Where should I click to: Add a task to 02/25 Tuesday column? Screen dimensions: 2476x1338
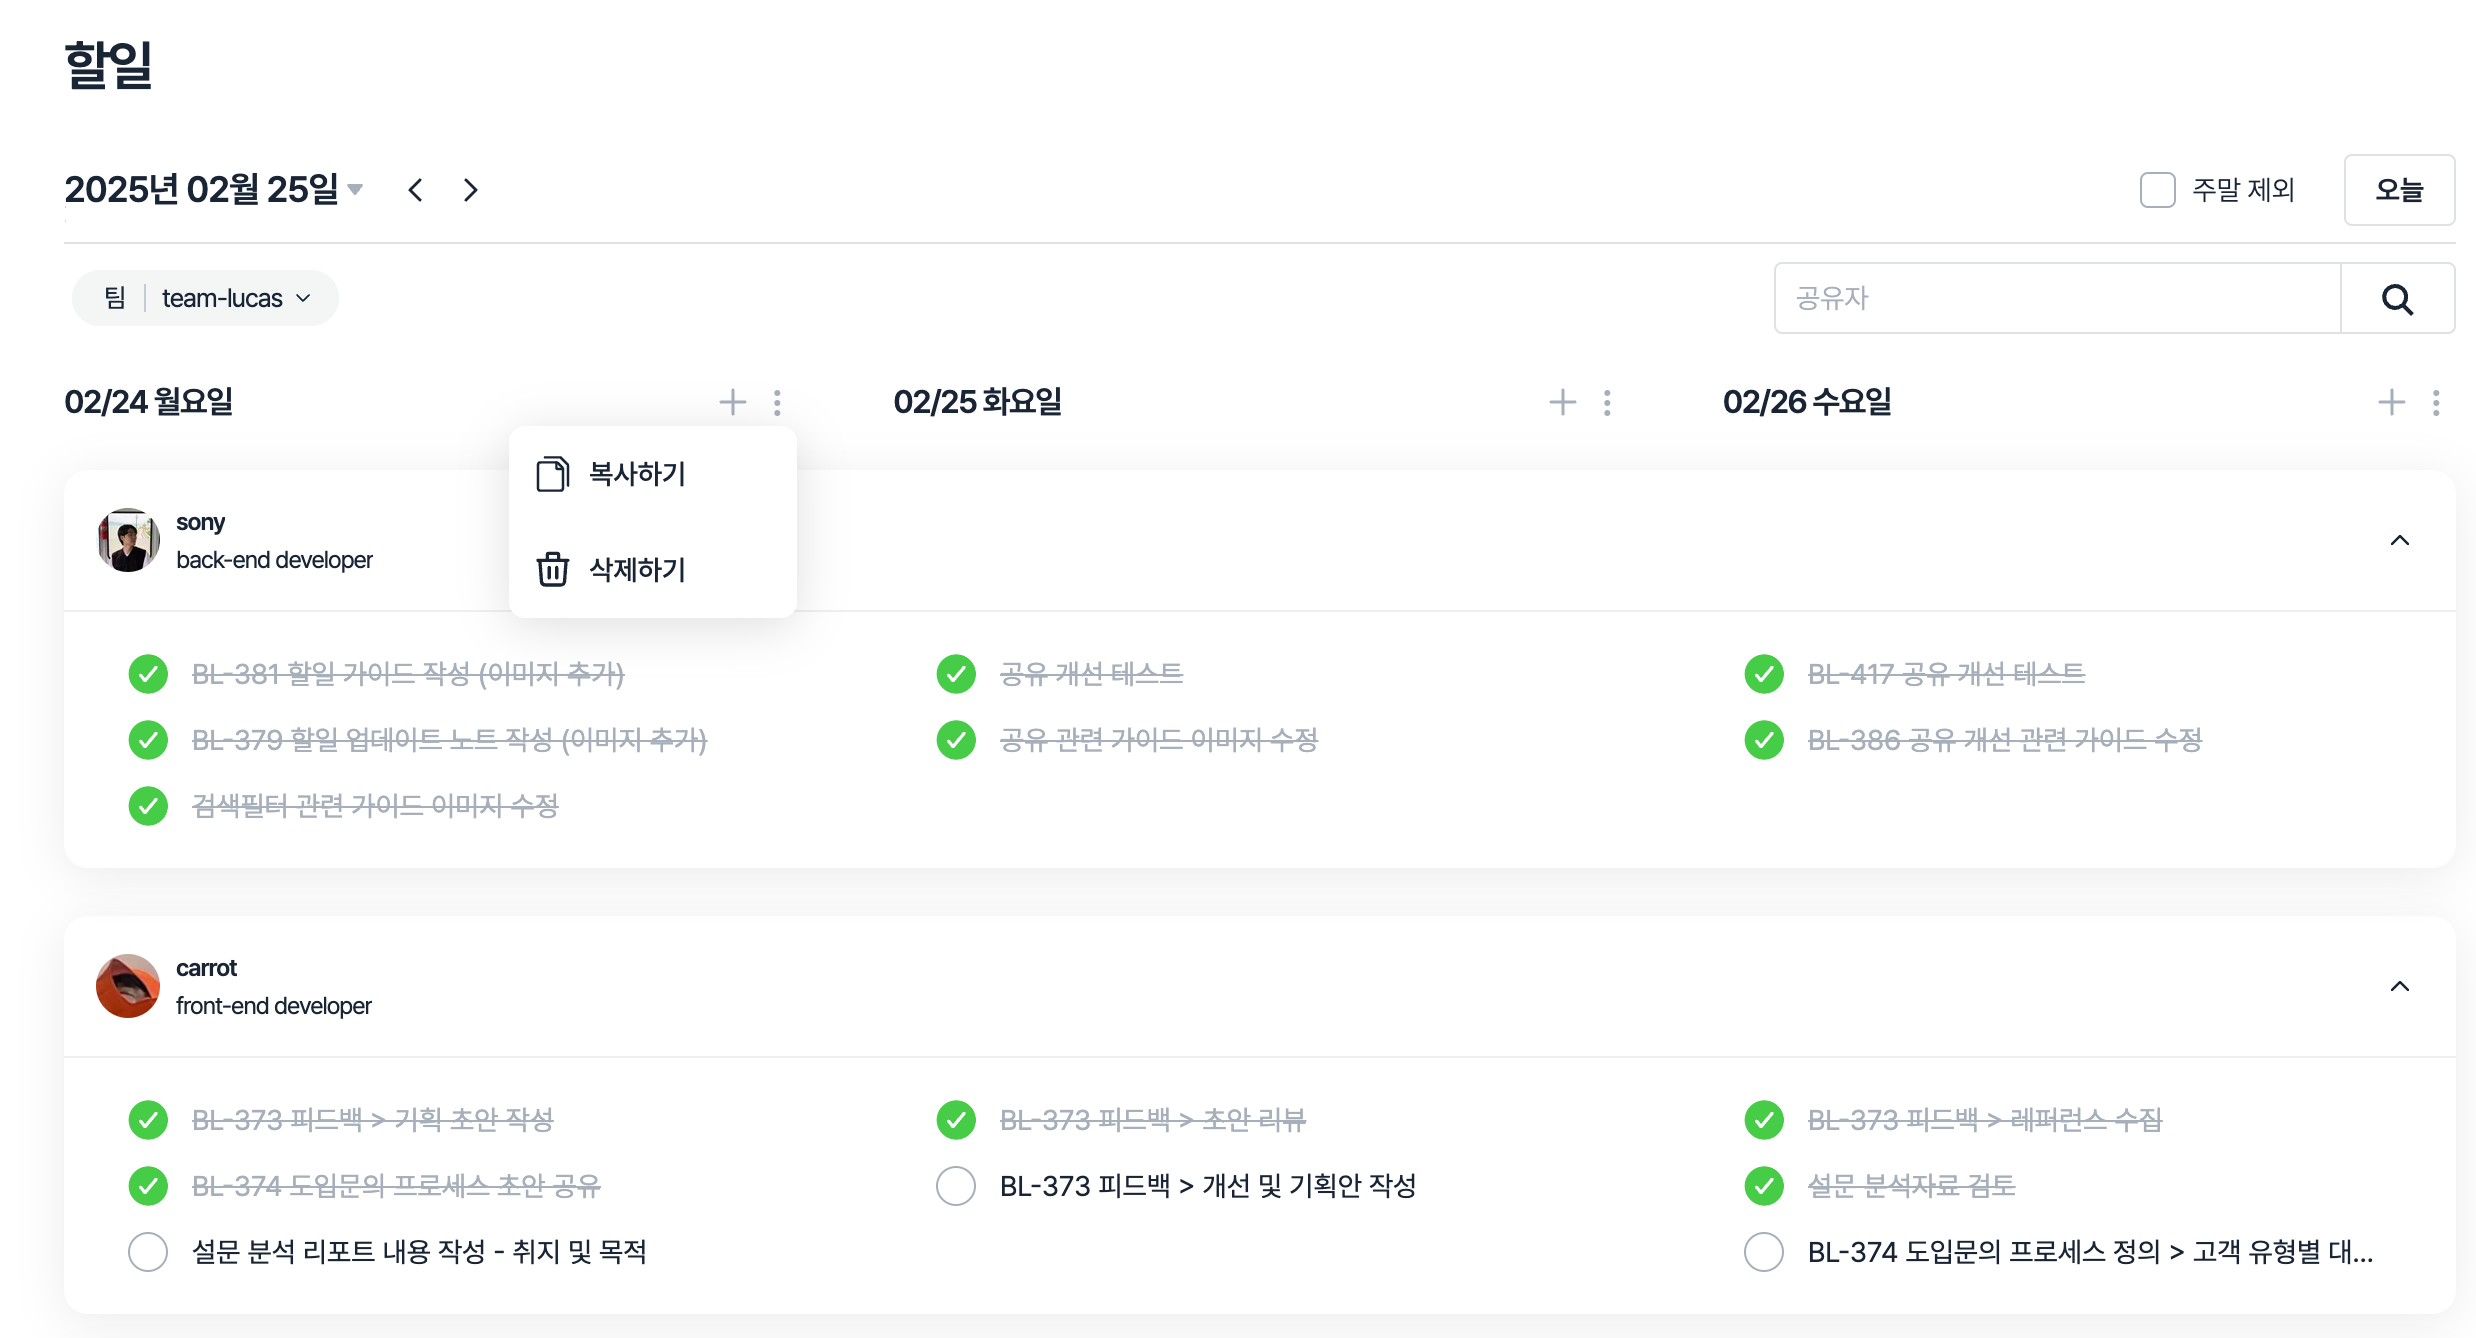(1562, 402)
